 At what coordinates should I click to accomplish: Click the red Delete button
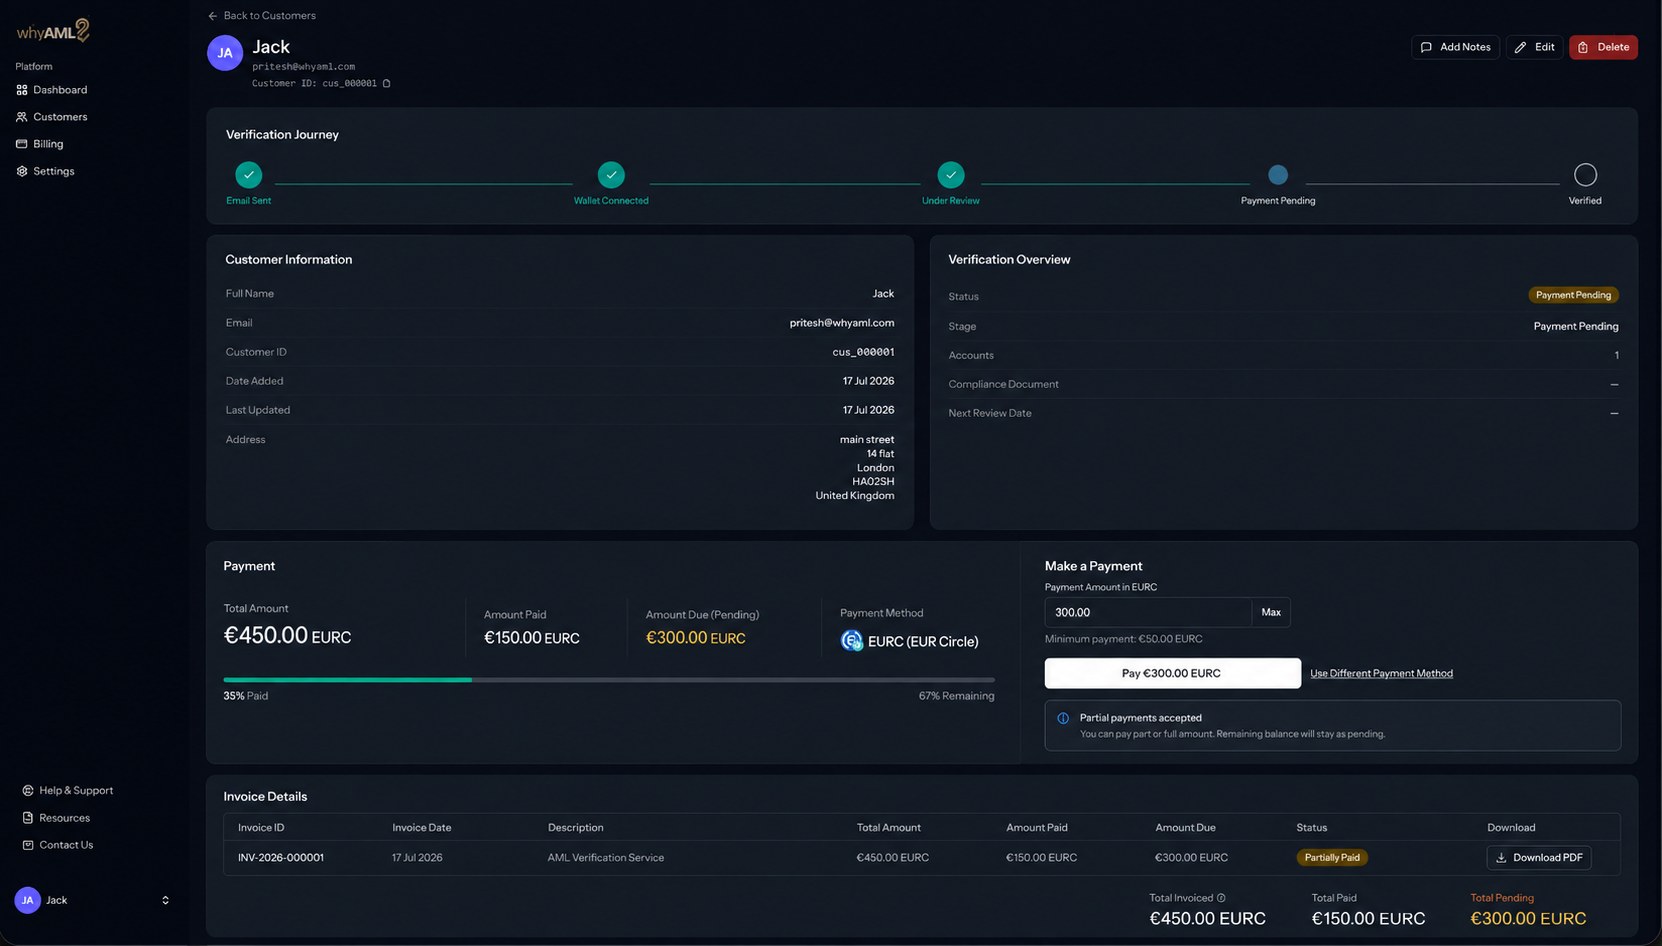pos(1603,47)
